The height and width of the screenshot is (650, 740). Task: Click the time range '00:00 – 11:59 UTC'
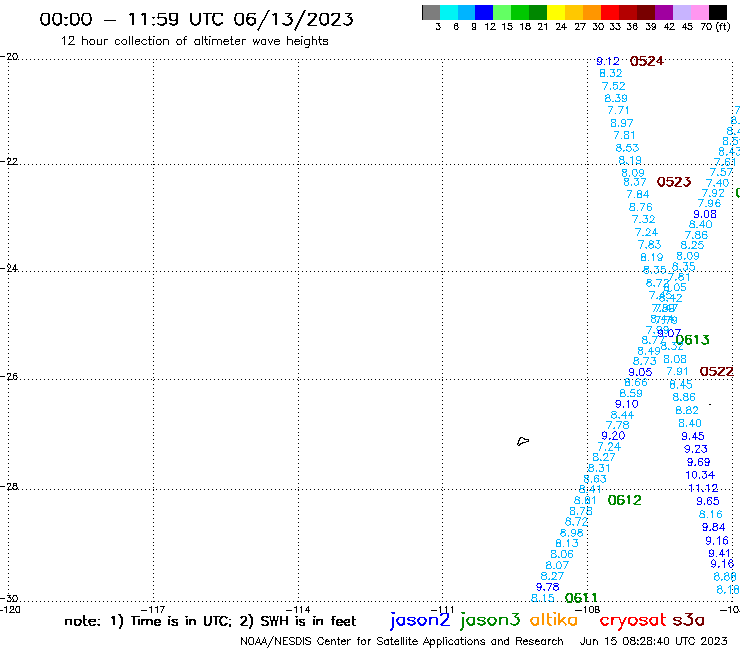click(134, 19)
